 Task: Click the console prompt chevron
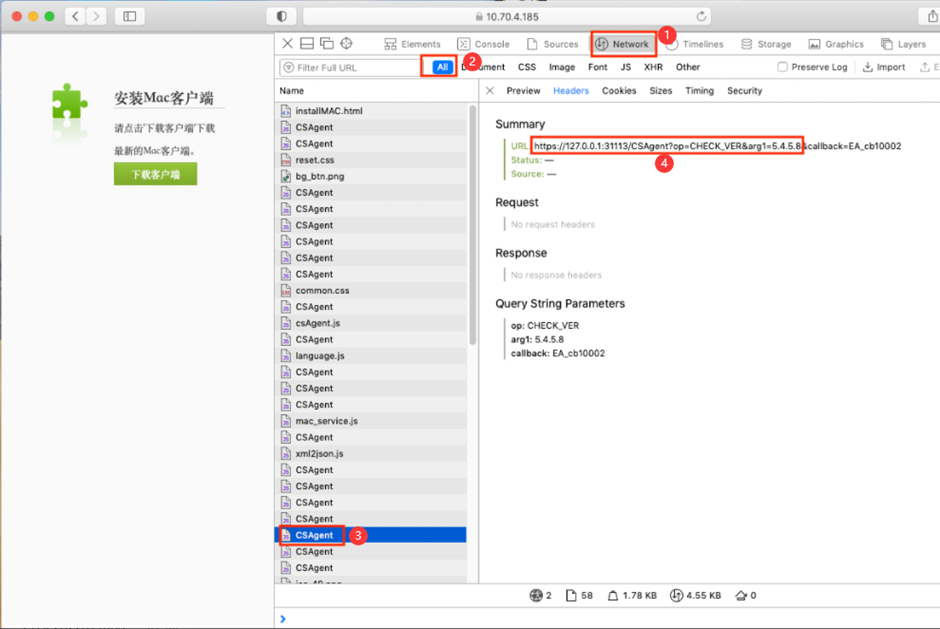point(283,619)
